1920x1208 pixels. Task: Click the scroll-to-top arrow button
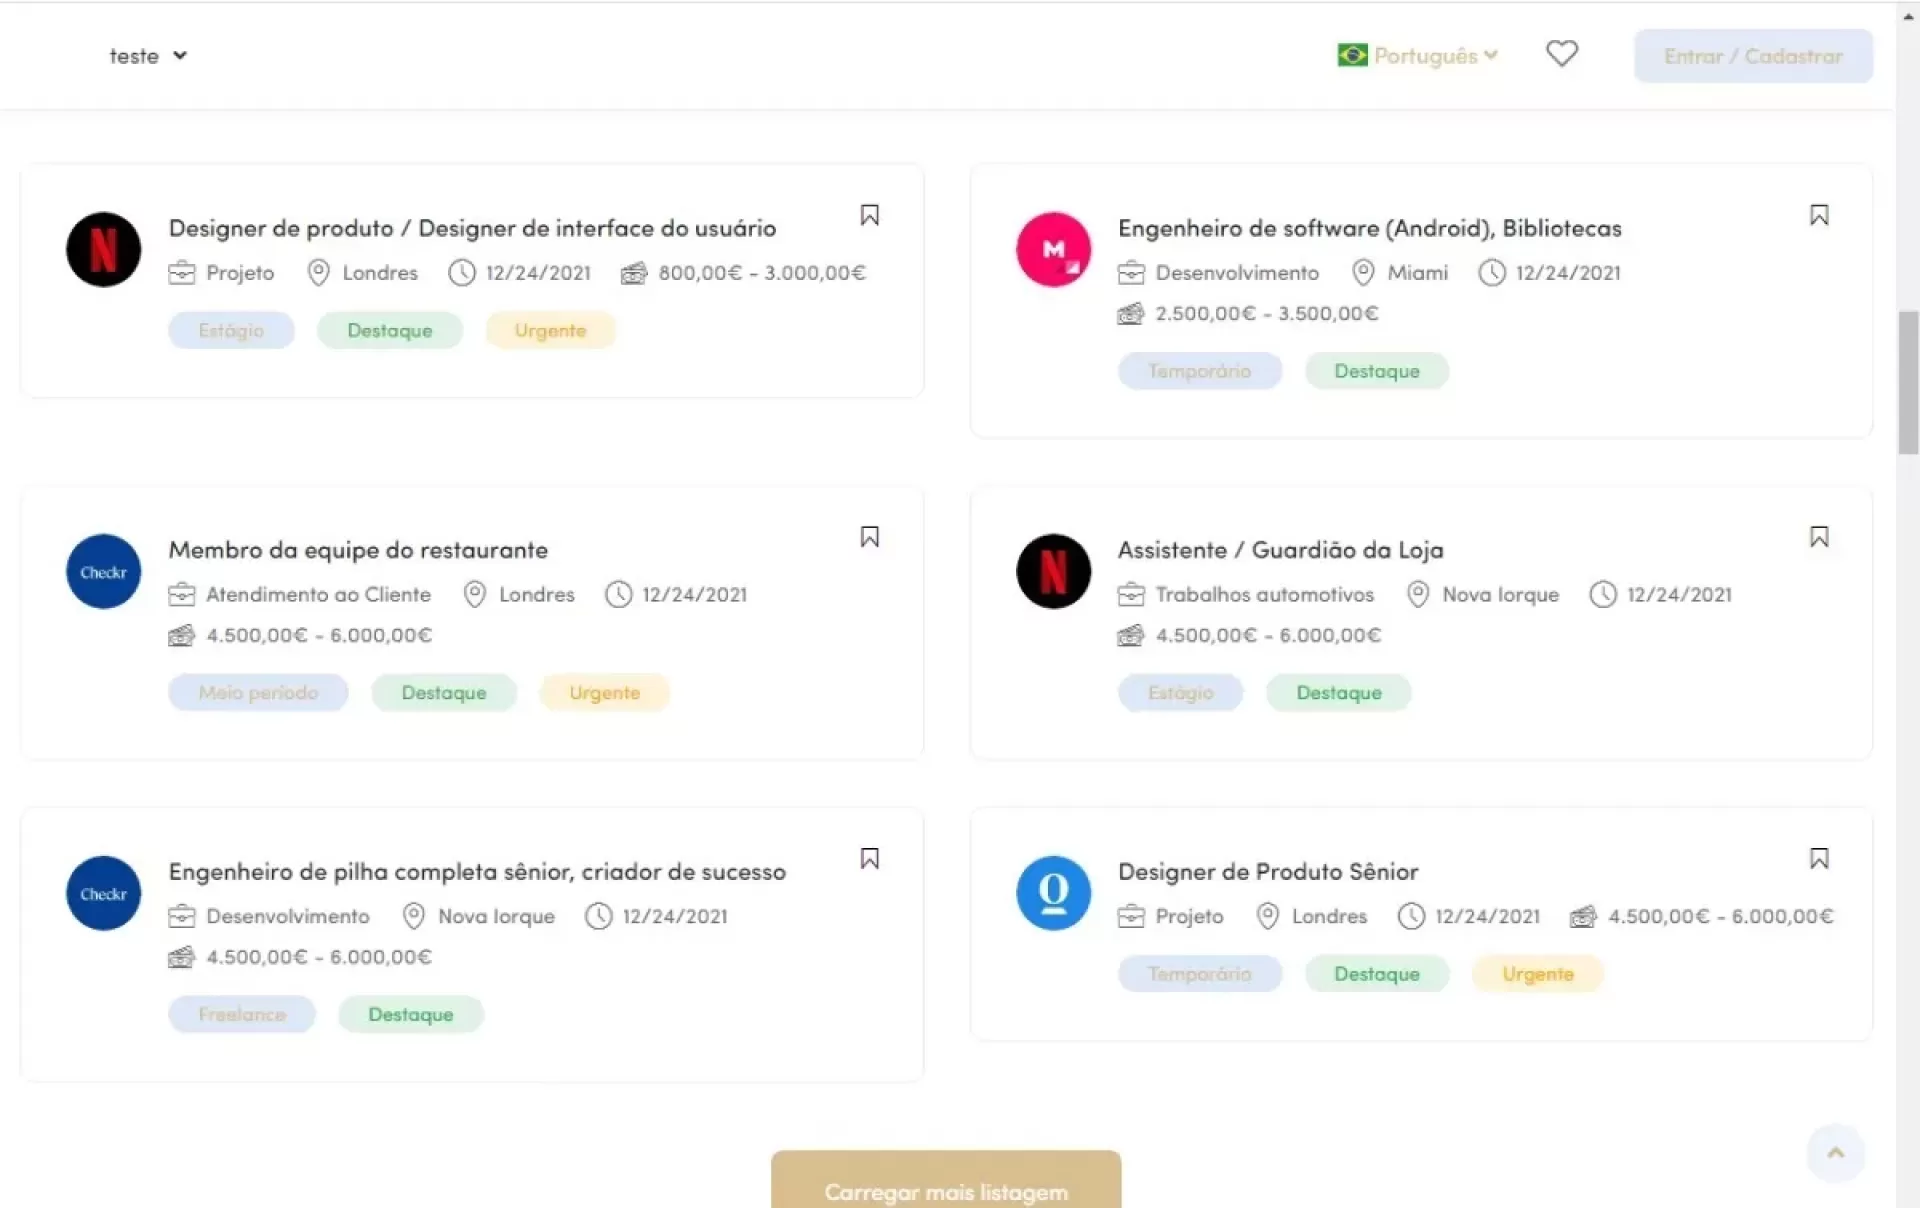coord(1835,1153)
